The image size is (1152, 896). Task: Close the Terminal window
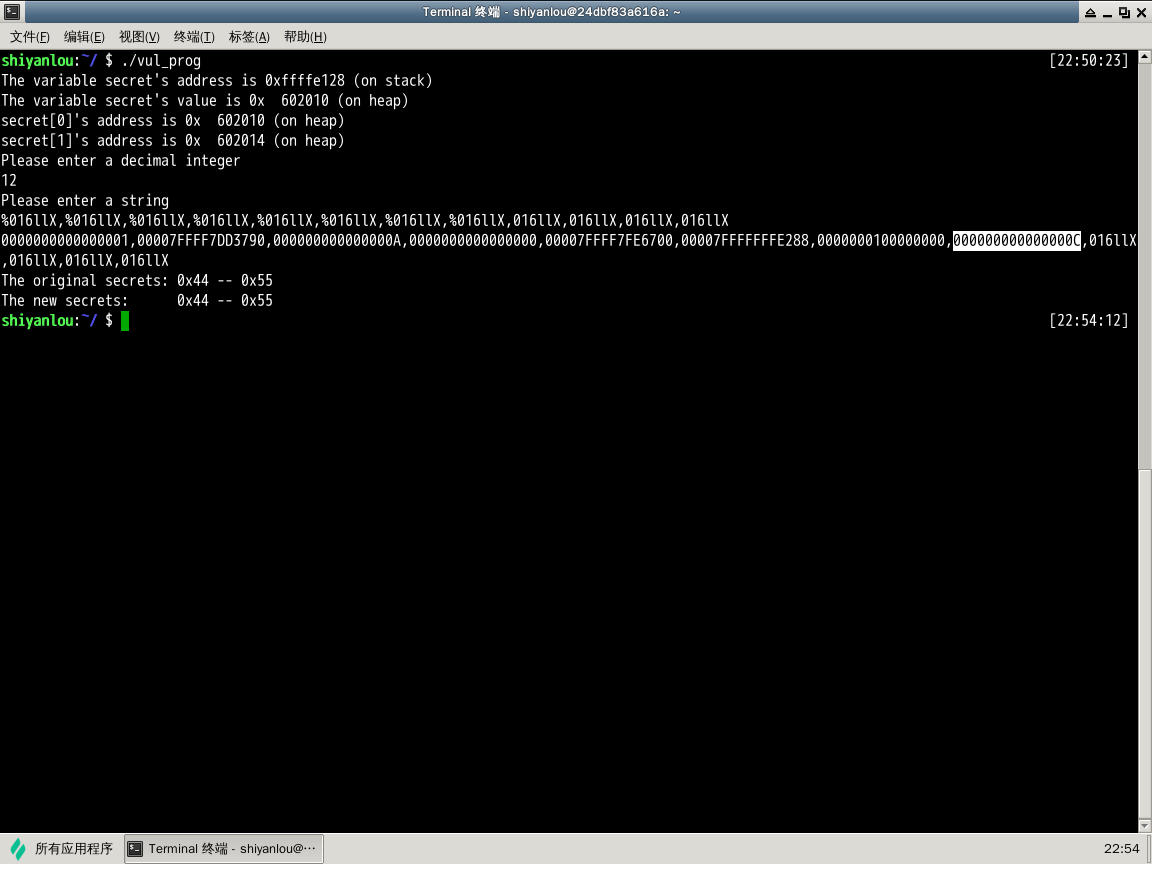pos(1140,12)
